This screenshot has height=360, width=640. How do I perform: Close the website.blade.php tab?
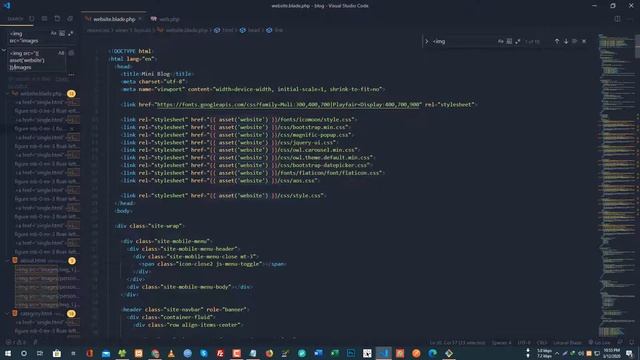(140, 19)
